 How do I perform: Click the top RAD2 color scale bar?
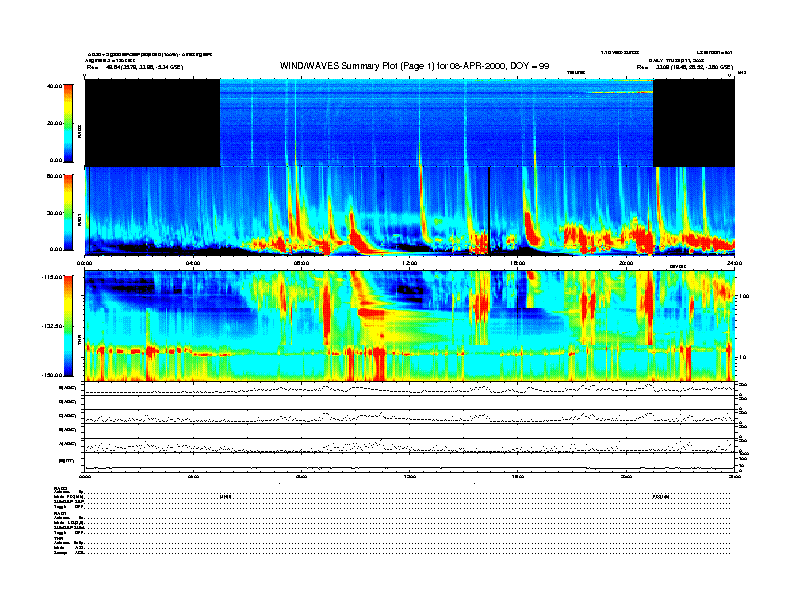pos(68,123)
